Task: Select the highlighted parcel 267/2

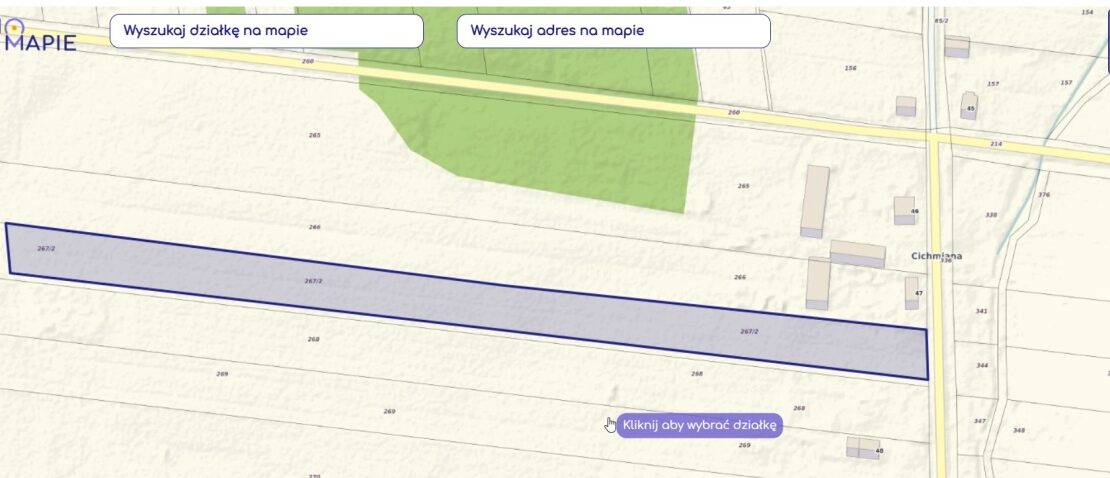Action: pos(467,302)
